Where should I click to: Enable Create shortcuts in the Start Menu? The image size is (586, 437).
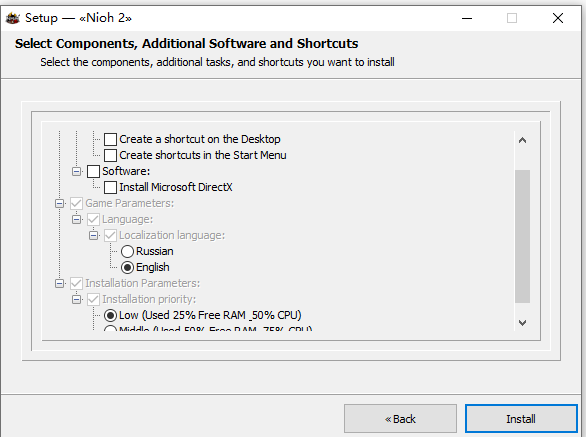coord(110,156)
